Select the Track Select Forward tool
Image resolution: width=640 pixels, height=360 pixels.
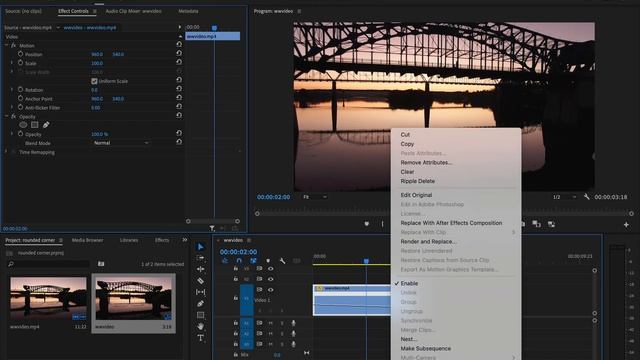[200, 258]
